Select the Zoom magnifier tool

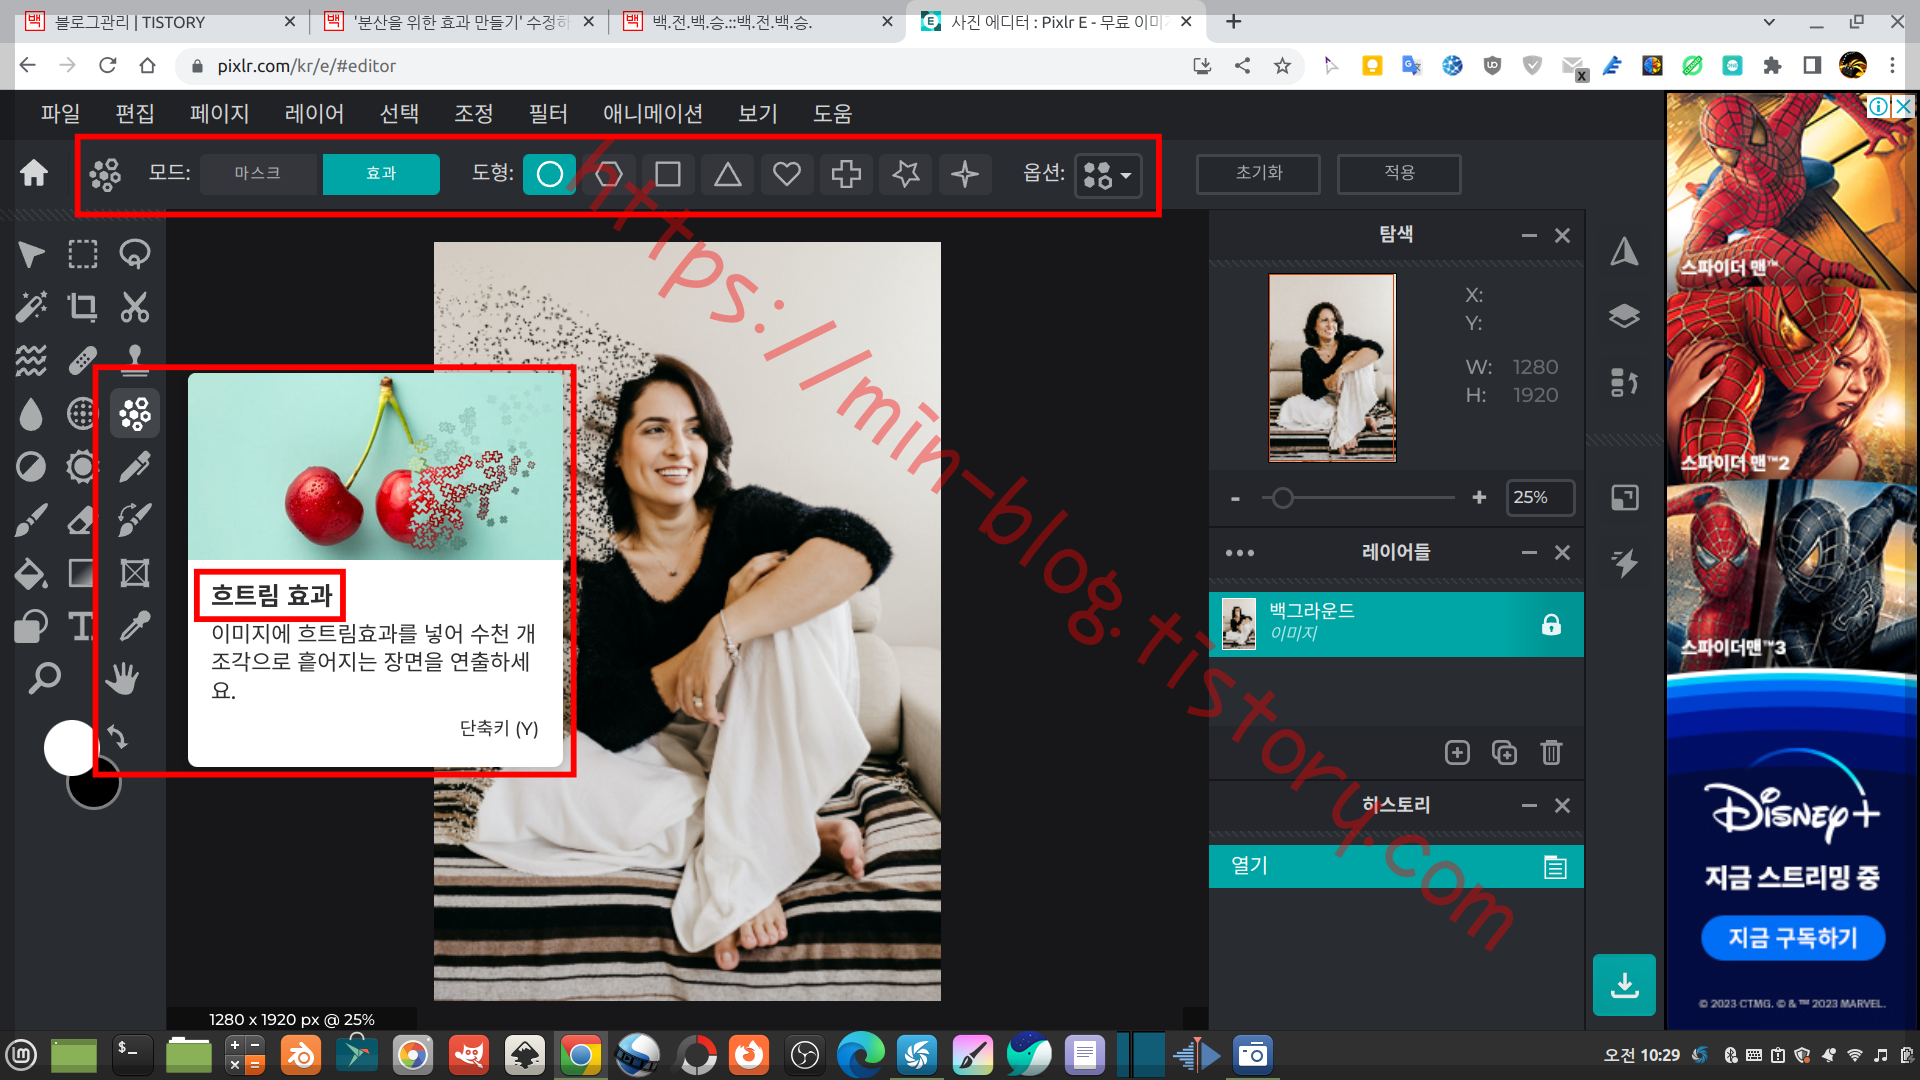tap(43, 679)
